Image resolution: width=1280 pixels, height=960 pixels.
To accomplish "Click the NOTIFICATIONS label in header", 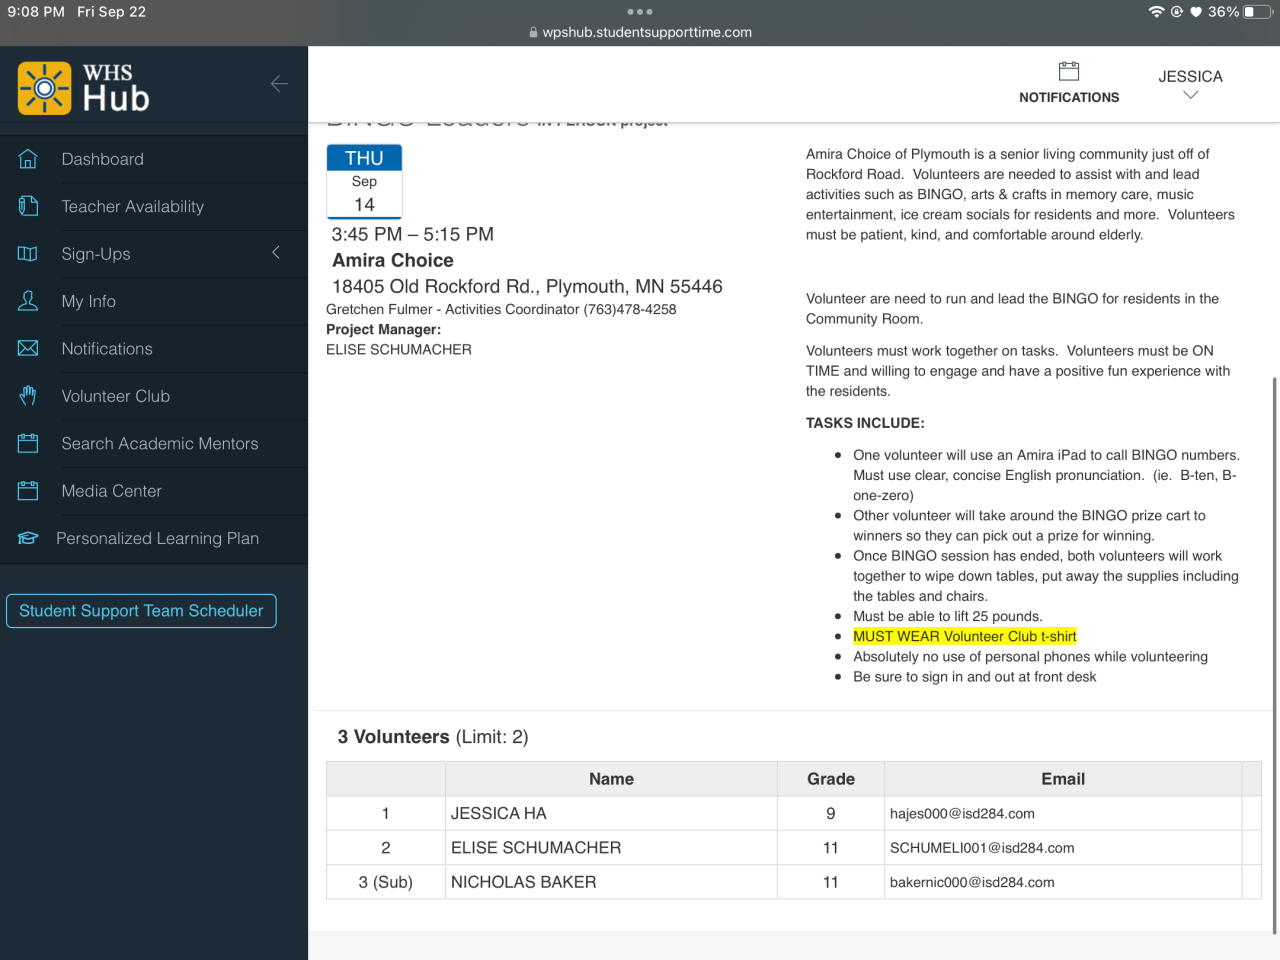I will click(1069, 97).
